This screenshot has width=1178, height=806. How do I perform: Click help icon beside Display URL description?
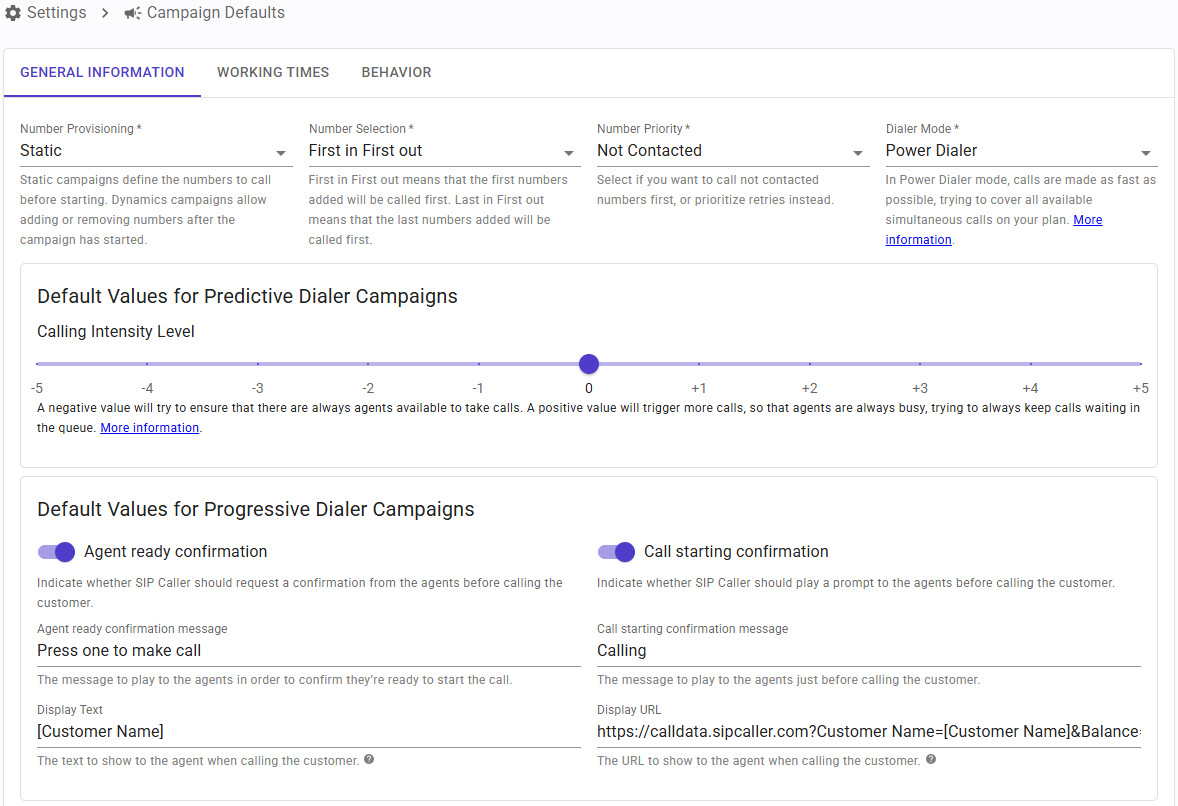coord(931,760)
